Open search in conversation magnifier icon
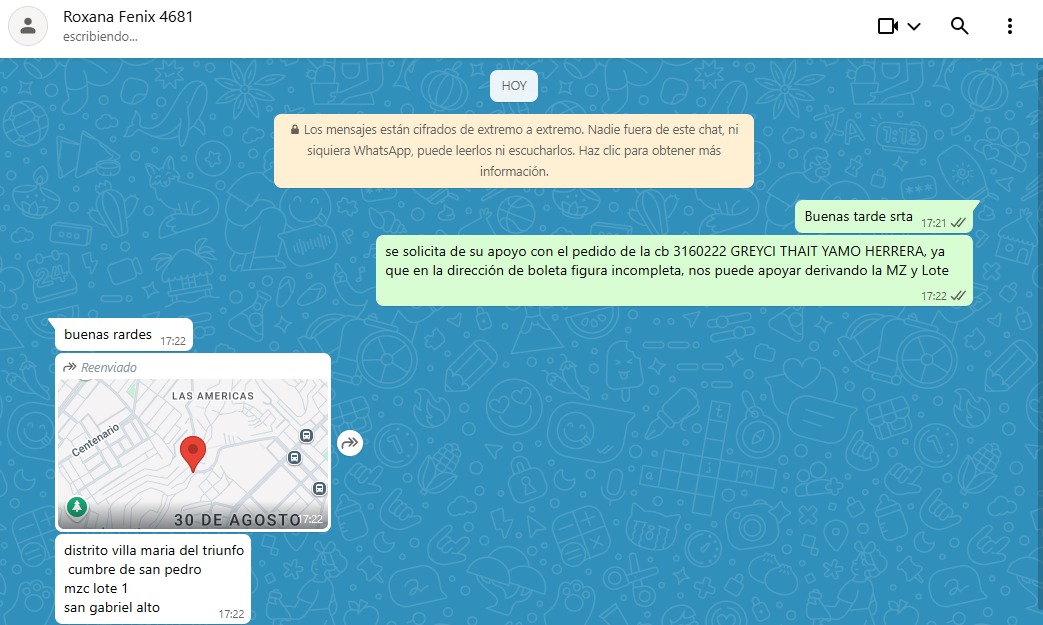The width and height of the screenshot is (1043, 625). click(959, 27)
